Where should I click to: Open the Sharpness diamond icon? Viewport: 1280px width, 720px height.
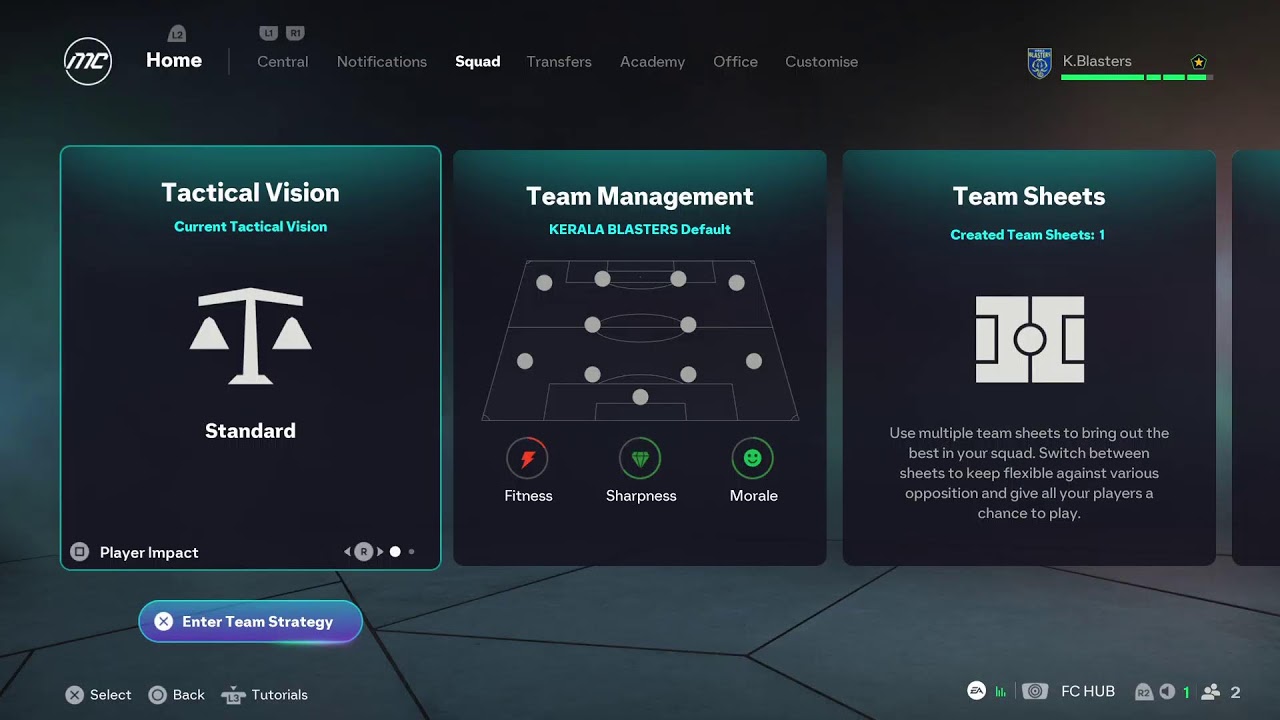pyautogui.click(x=641, y=459)
